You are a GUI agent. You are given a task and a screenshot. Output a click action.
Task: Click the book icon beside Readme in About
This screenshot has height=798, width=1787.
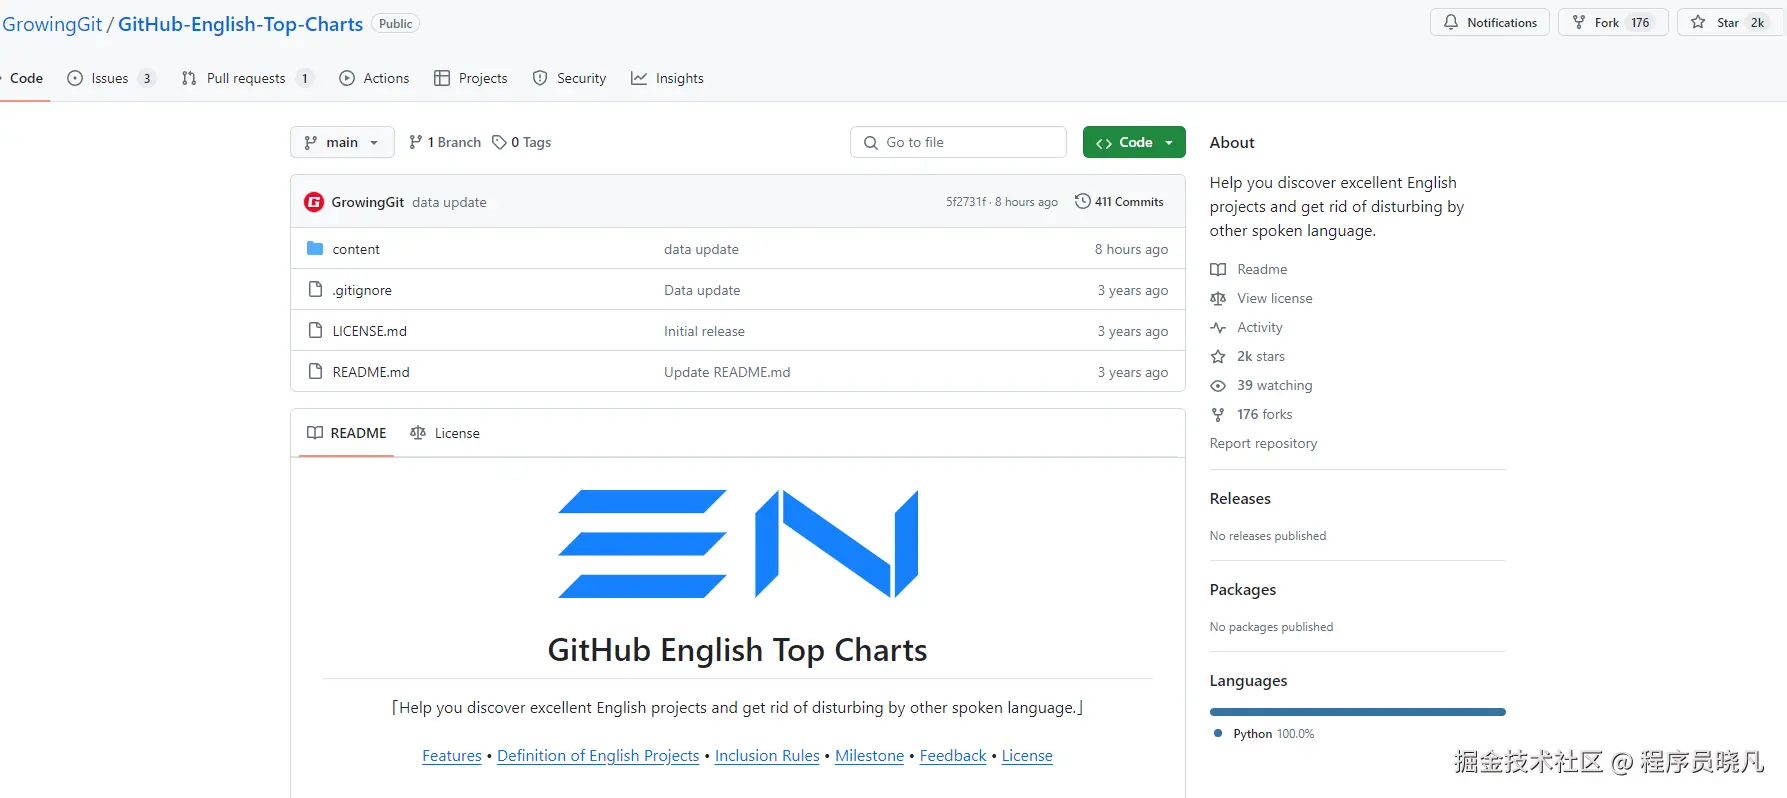[x=1218, y=269]
